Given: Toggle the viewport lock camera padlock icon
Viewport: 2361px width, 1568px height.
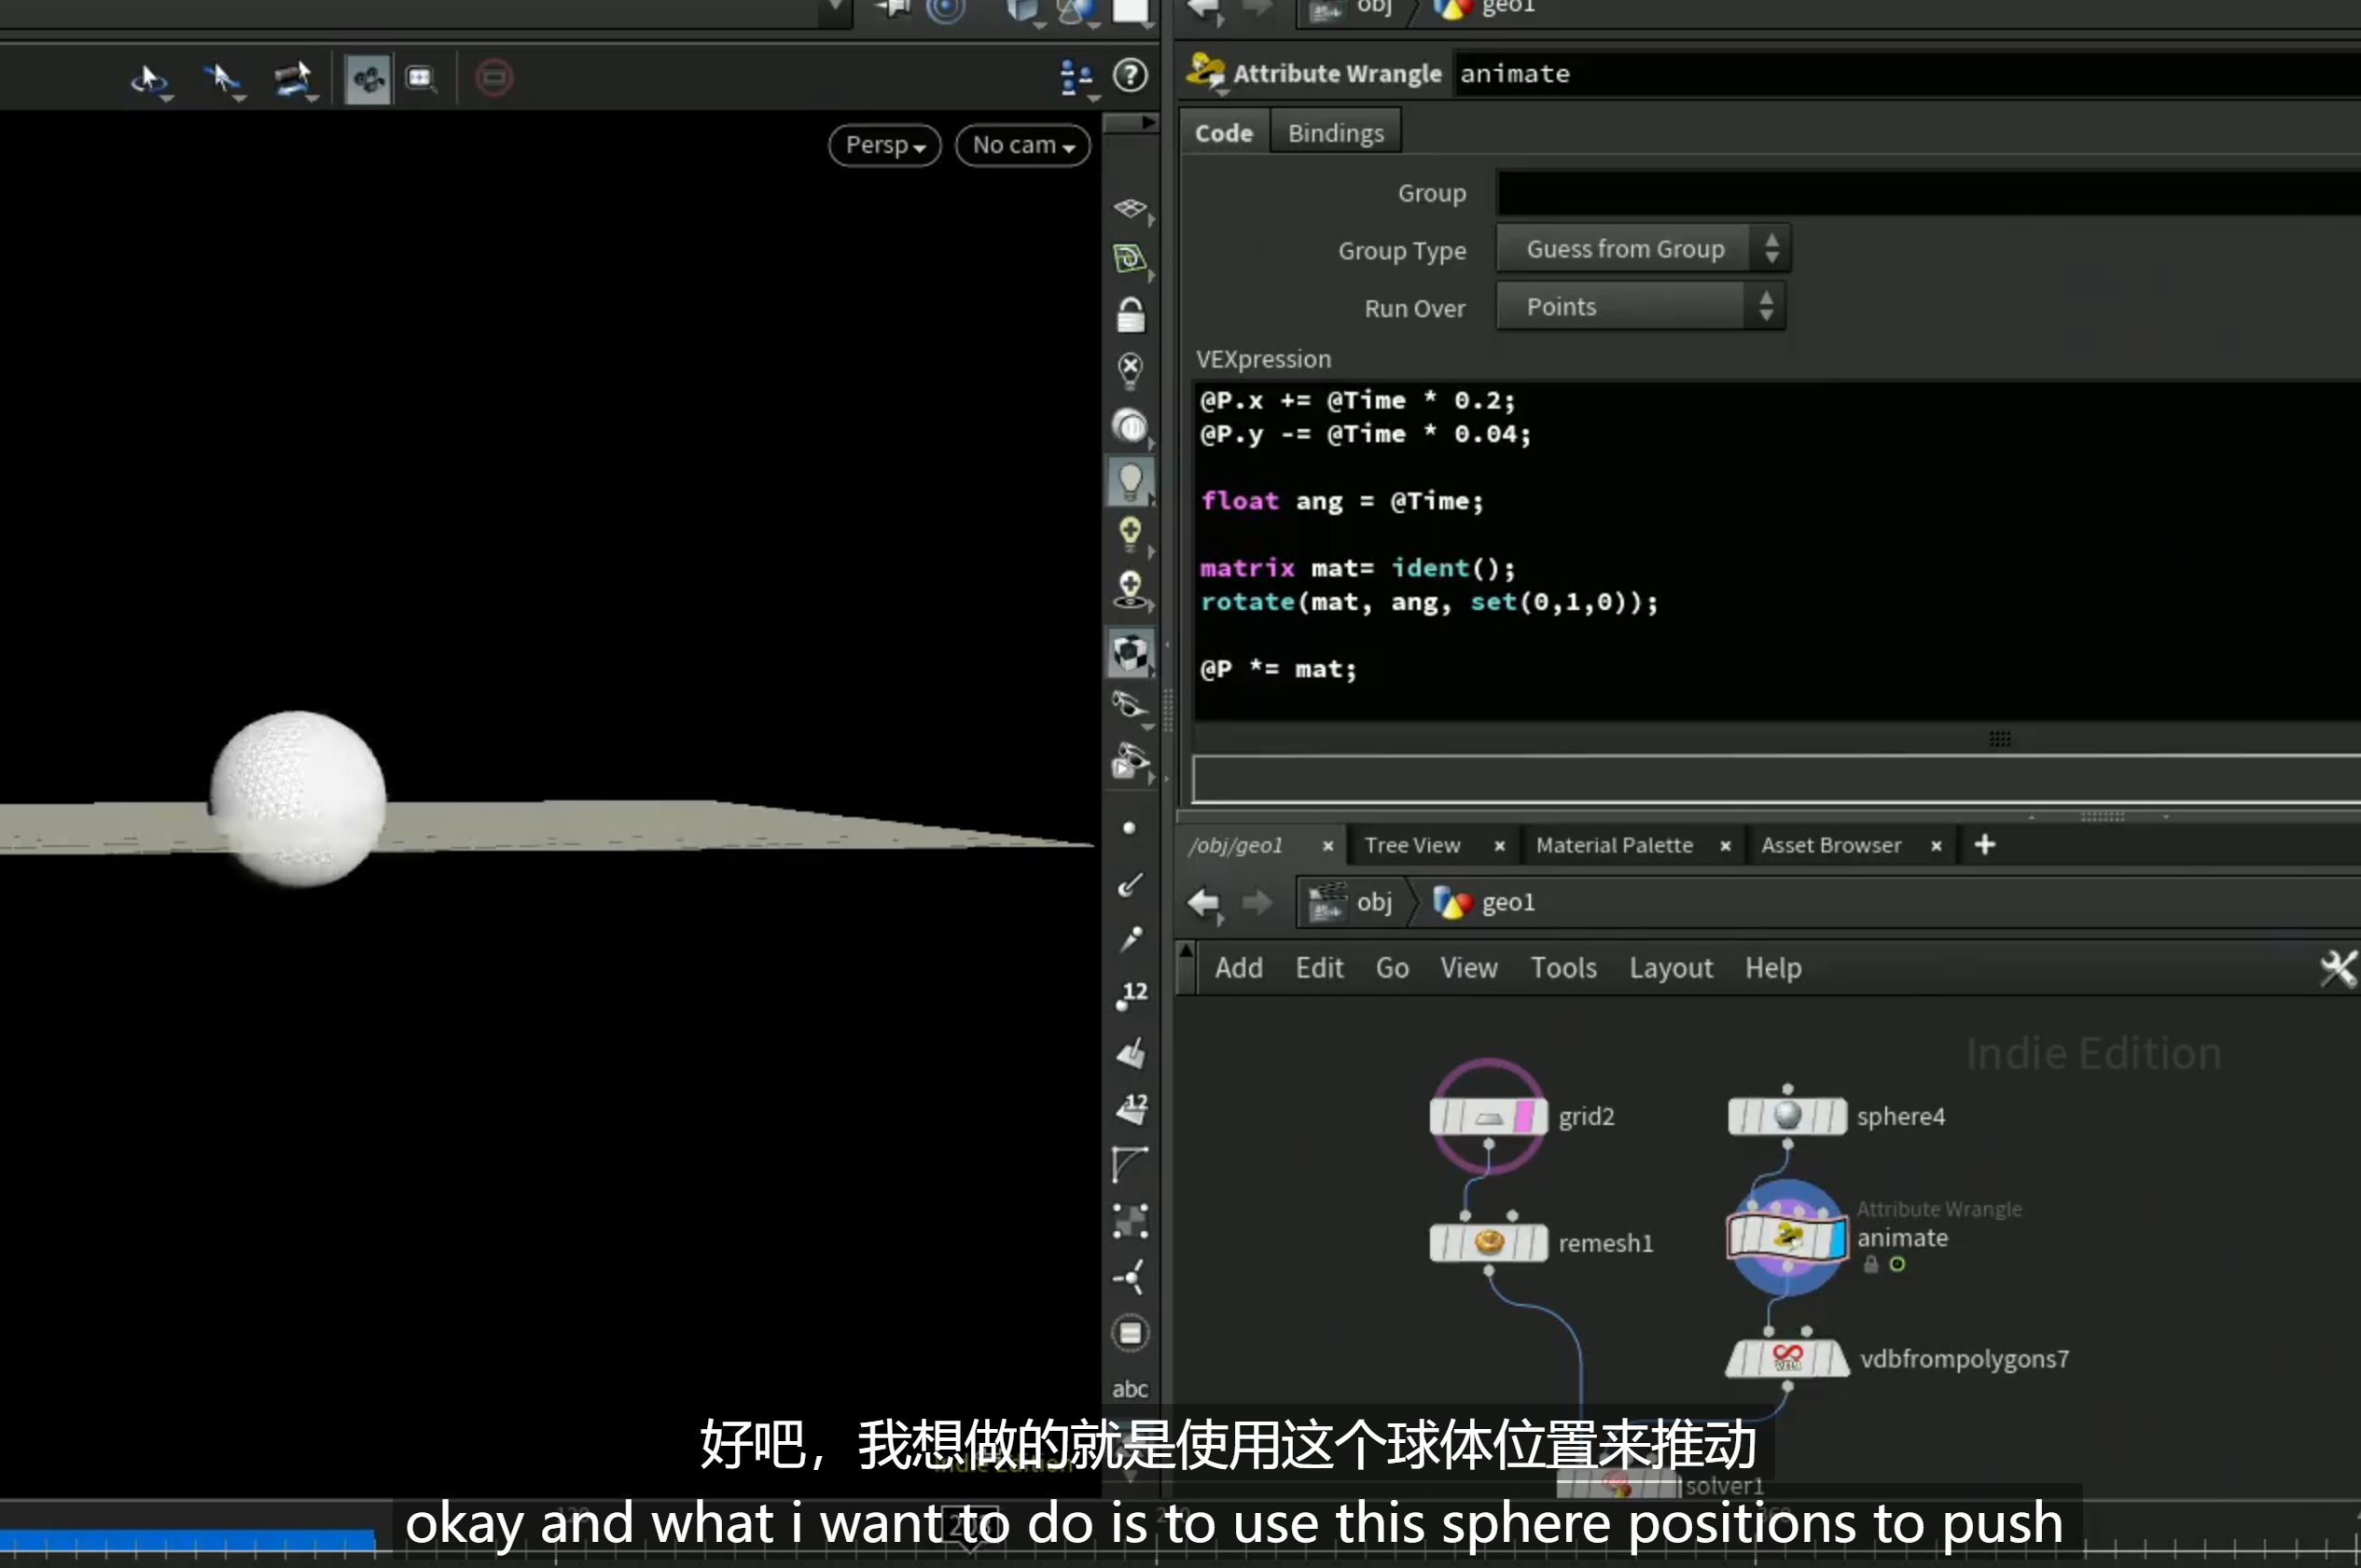Looking at the screenshot, I should click(1130, 314).
